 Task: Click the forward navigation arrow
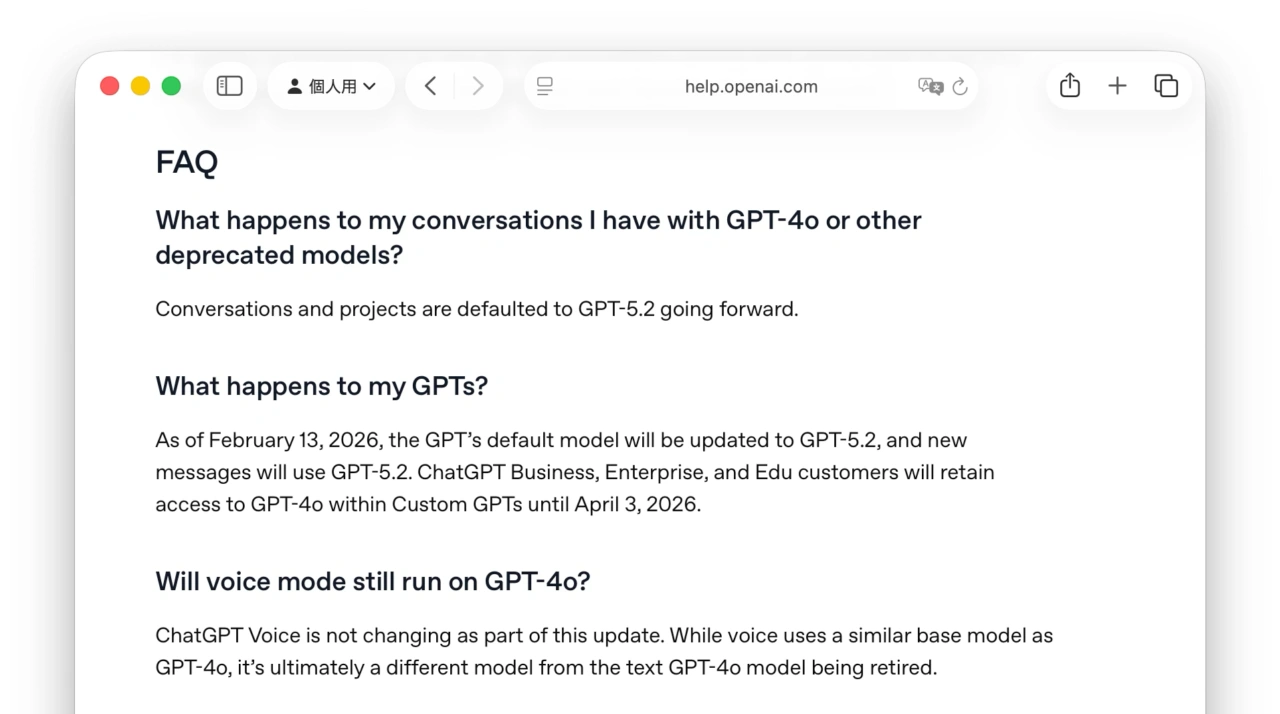(478, 86)
